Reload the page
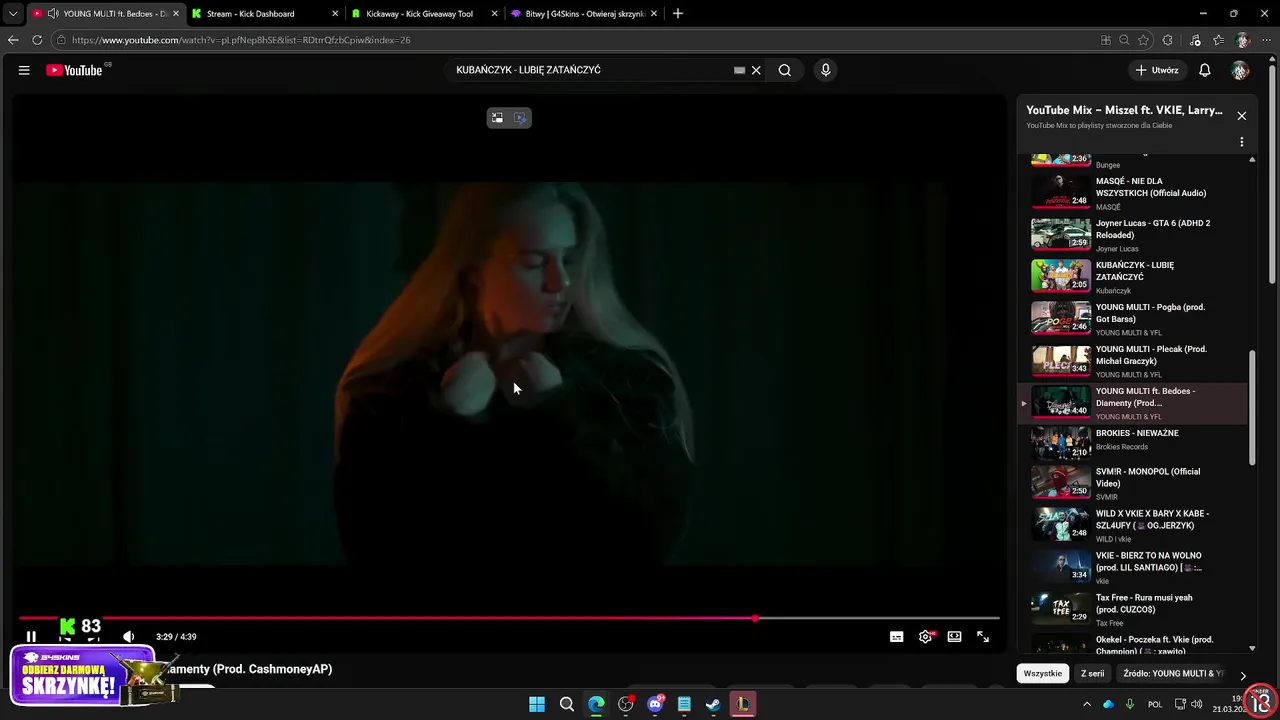The width and height of the screenshot is (1280, 720). 37,40
